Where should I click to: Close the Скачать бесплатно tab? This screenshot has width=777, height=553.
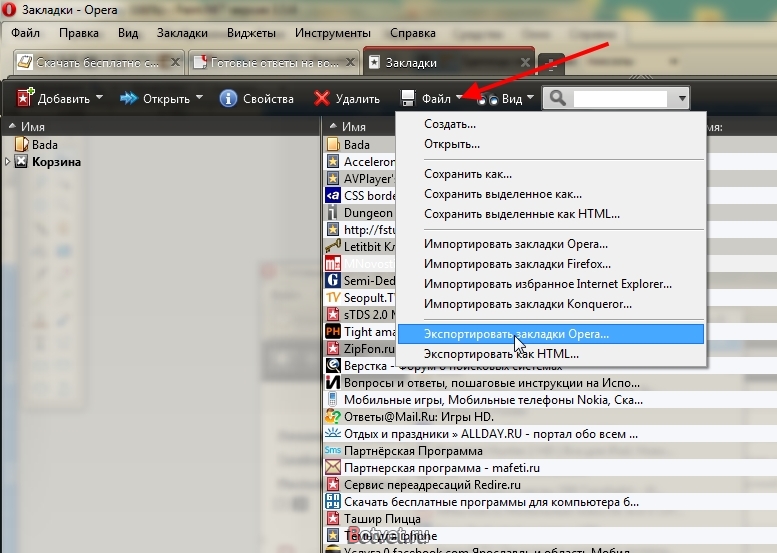tap(175, 62)
